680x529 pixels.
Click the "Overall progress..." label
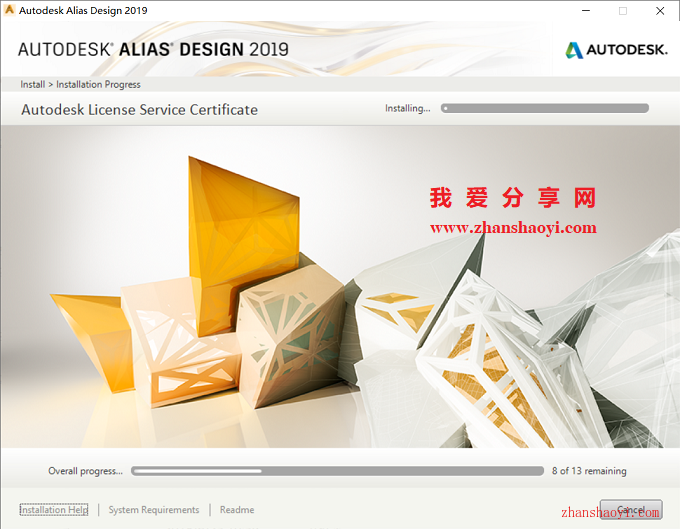click(85, 471)
